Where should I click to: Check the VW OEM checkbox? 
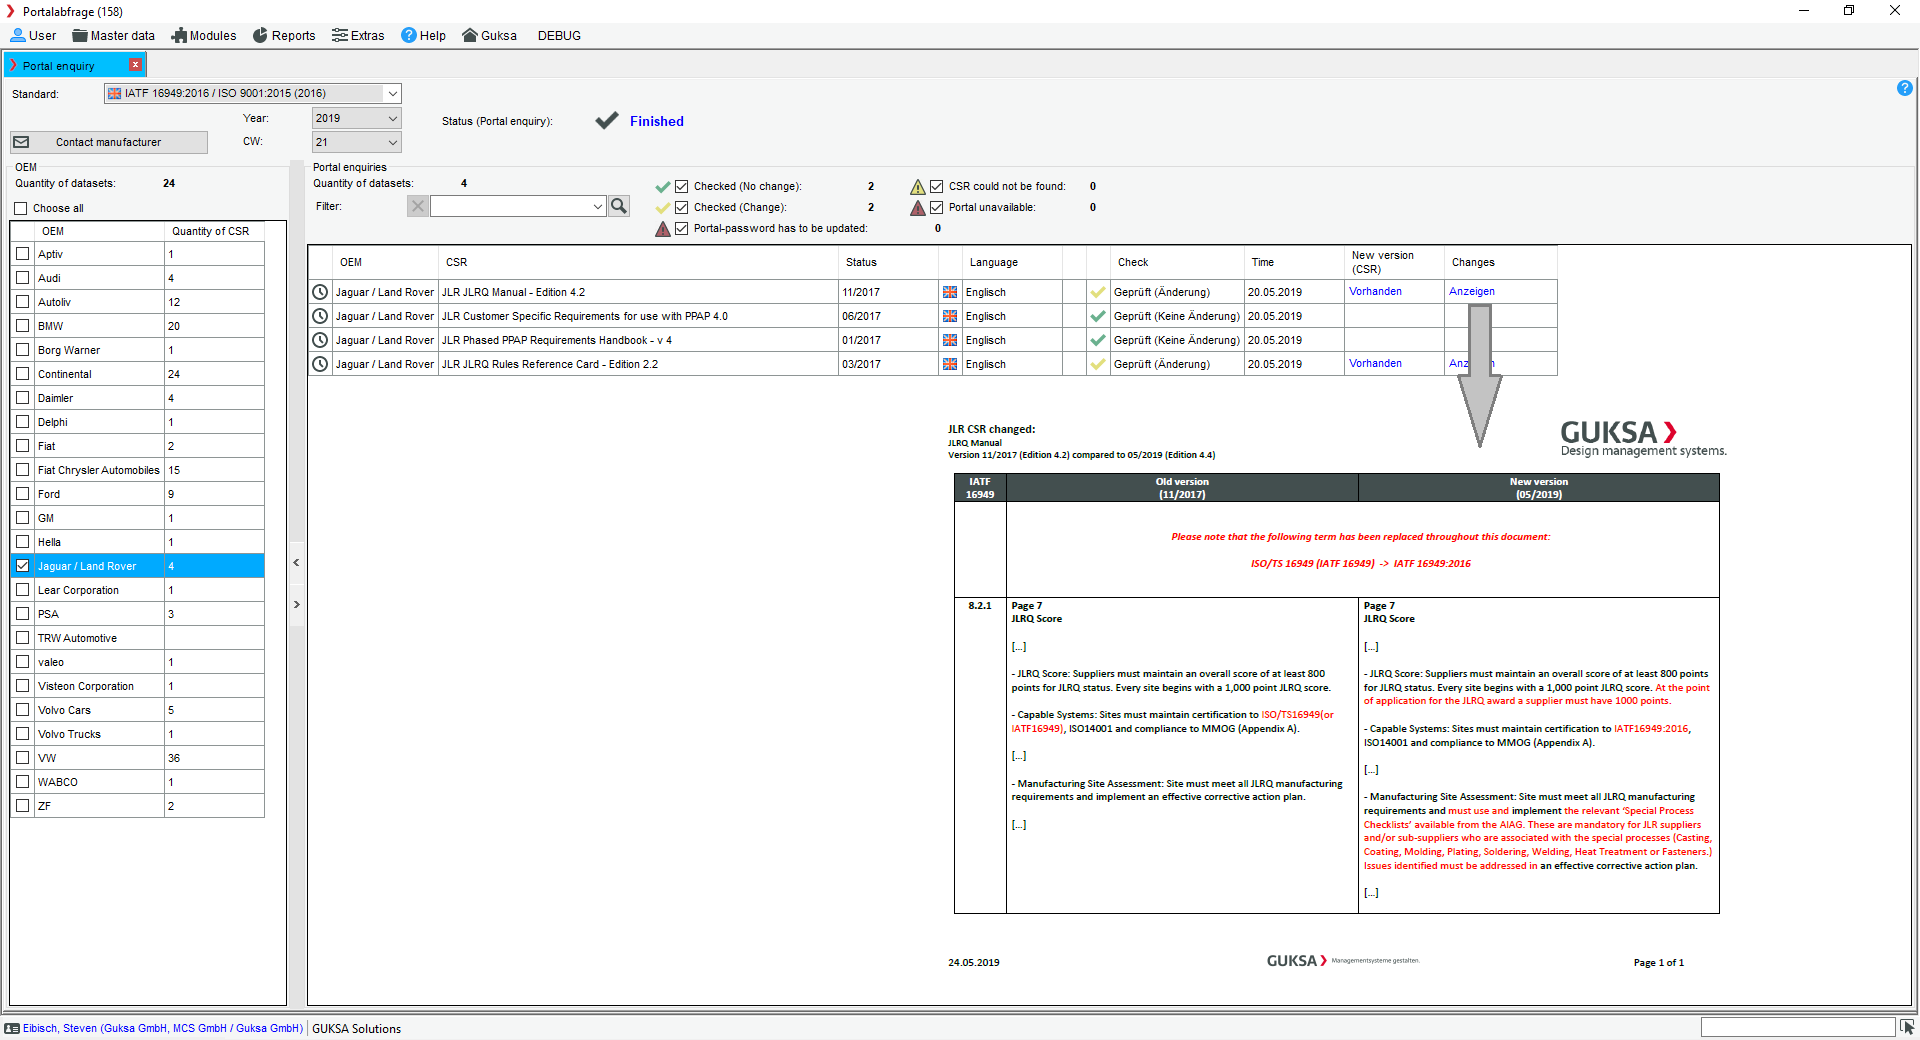pyautogui.click(x=23, y=758)
